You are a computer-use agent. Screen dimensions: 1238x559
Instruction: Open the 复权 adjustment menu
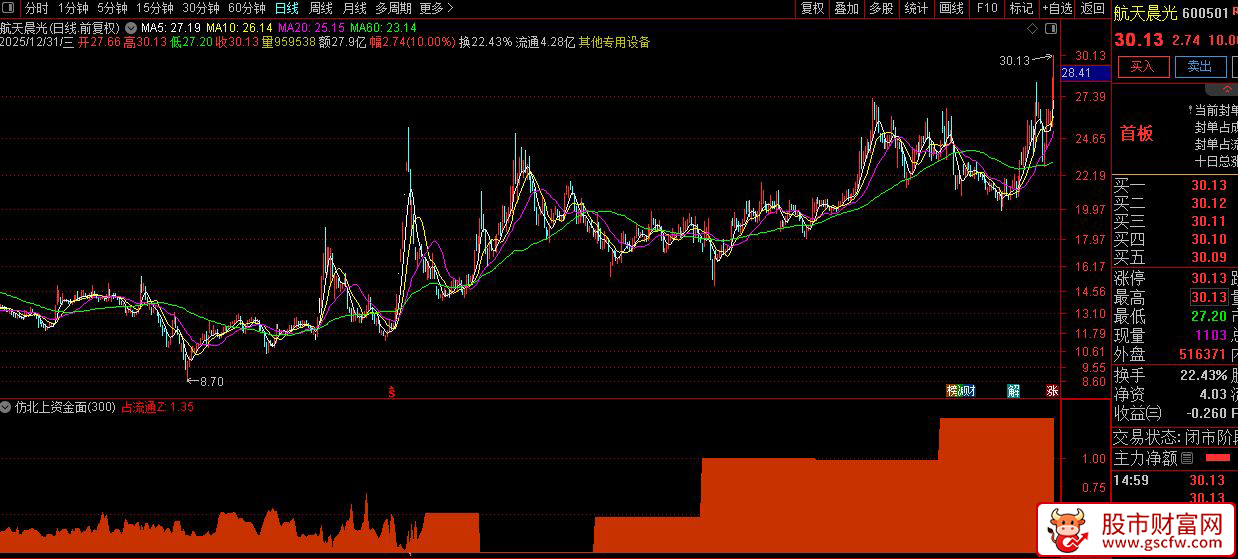click(x=813, y=8)
